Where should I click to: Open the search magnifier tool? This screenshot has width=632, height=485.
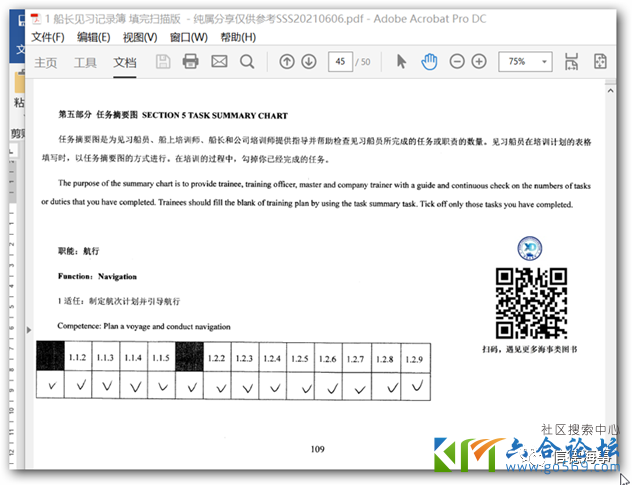[x=247, y=62]
